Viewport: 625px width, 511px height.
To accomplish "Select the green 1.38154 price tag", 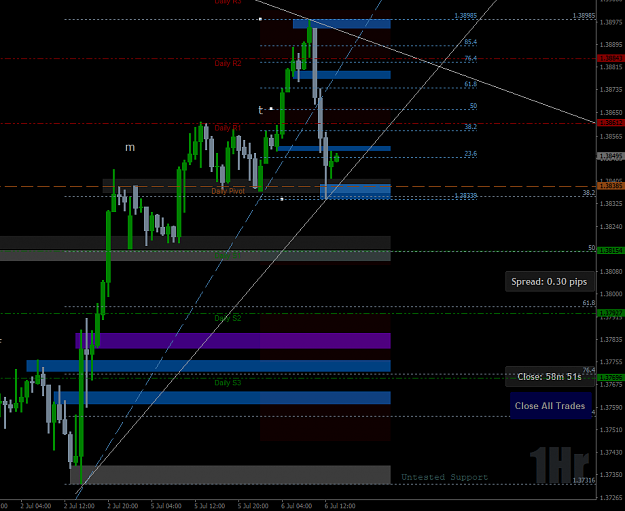I will coord(610,251).
